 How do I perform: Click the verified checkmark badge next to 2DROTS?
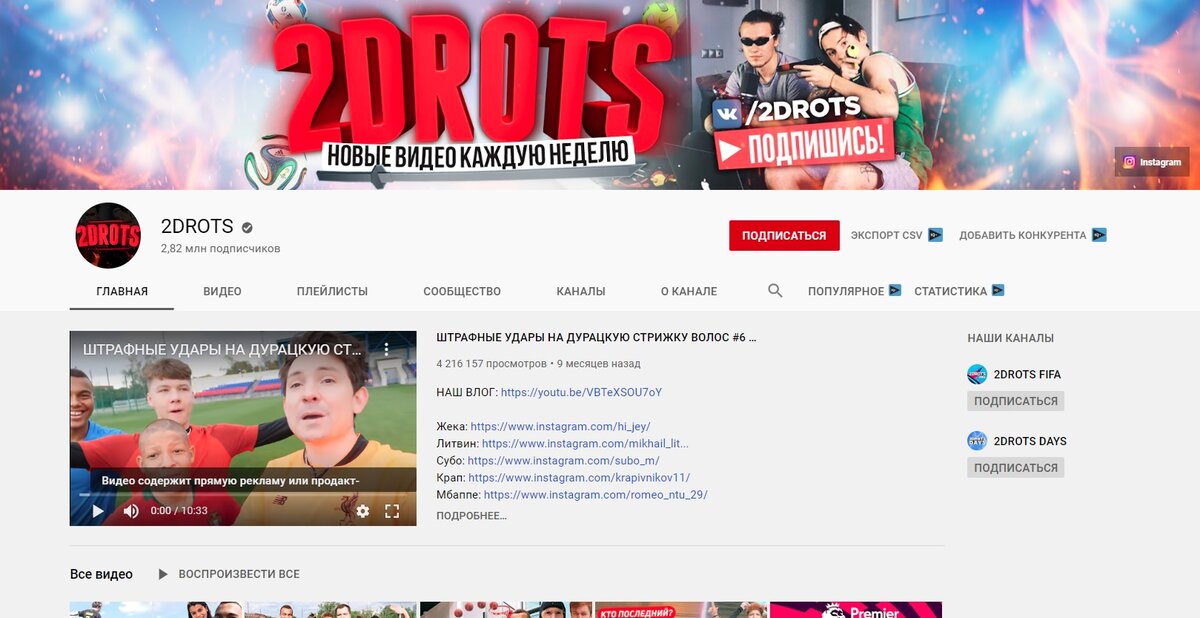tap(247, 227)
